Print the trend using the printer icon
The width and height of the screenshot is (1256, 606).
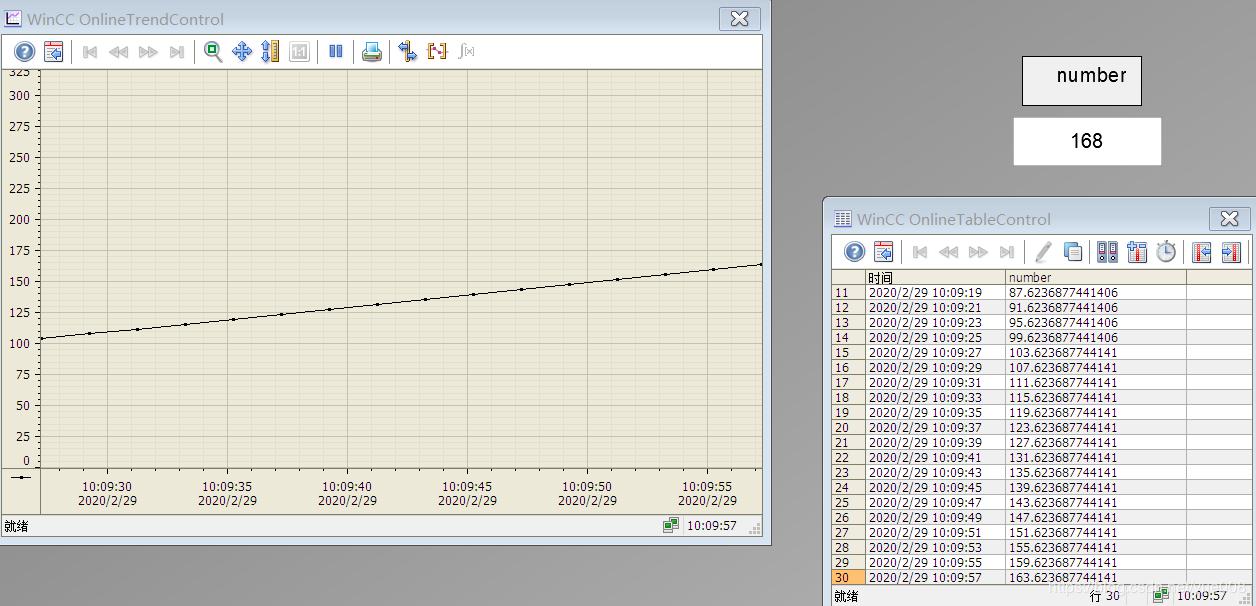point(372,52)
